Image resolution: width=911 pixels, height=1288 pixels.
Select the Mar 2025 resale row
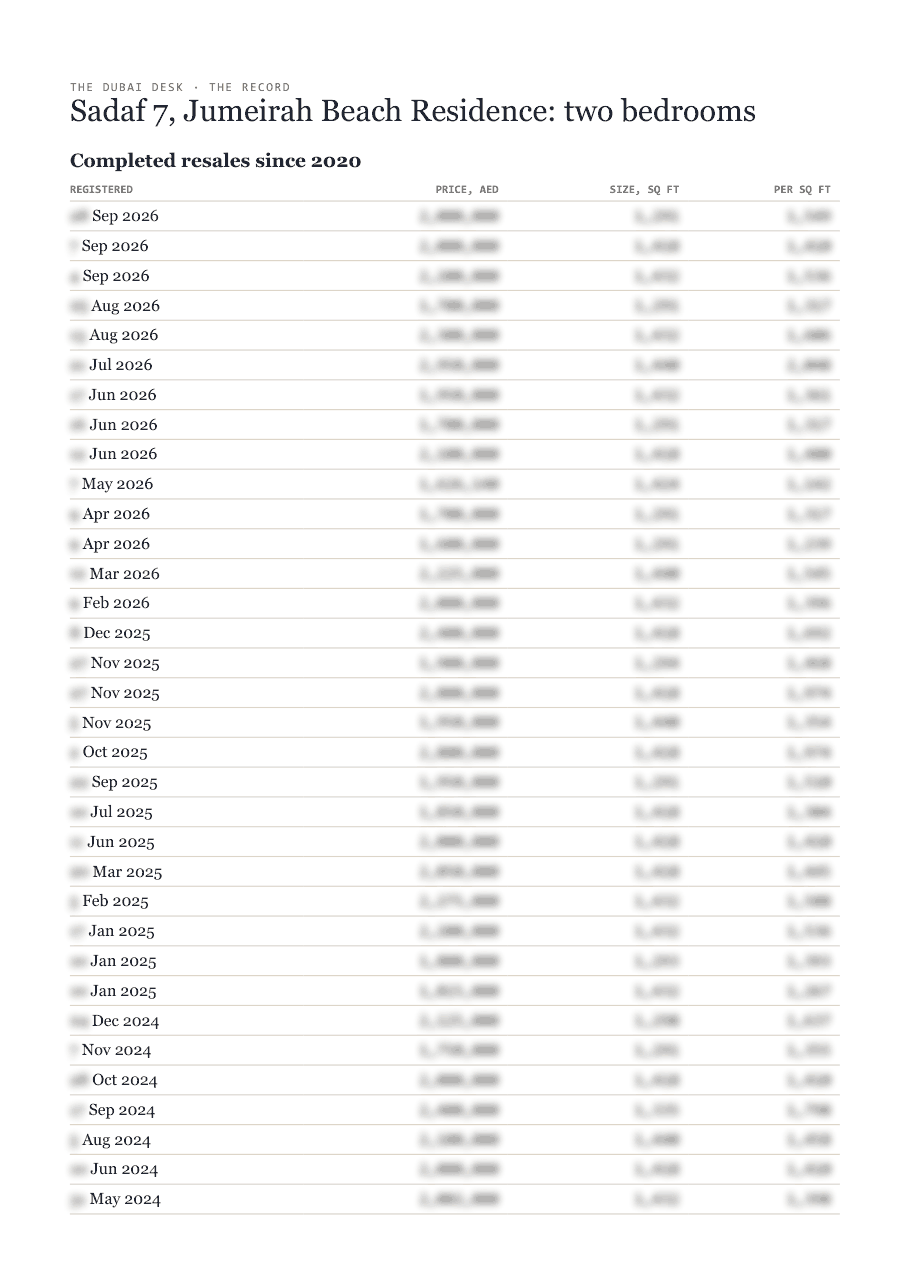[455, 872]
